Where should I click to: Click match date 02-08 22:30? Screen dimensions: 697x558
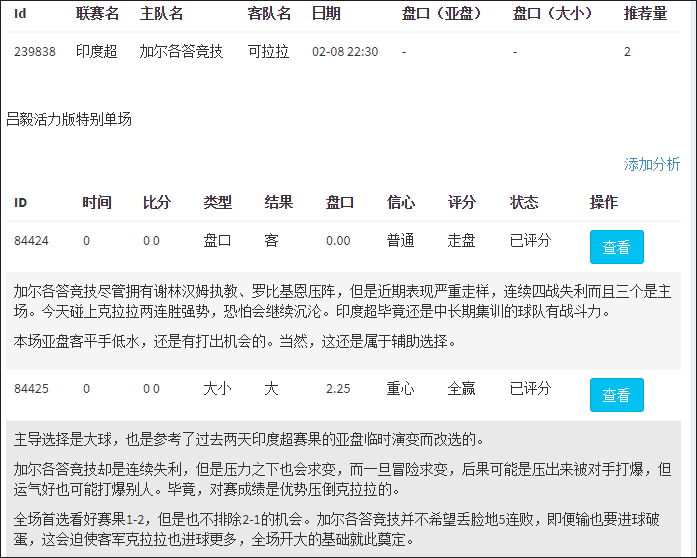(x=345, y=52)
